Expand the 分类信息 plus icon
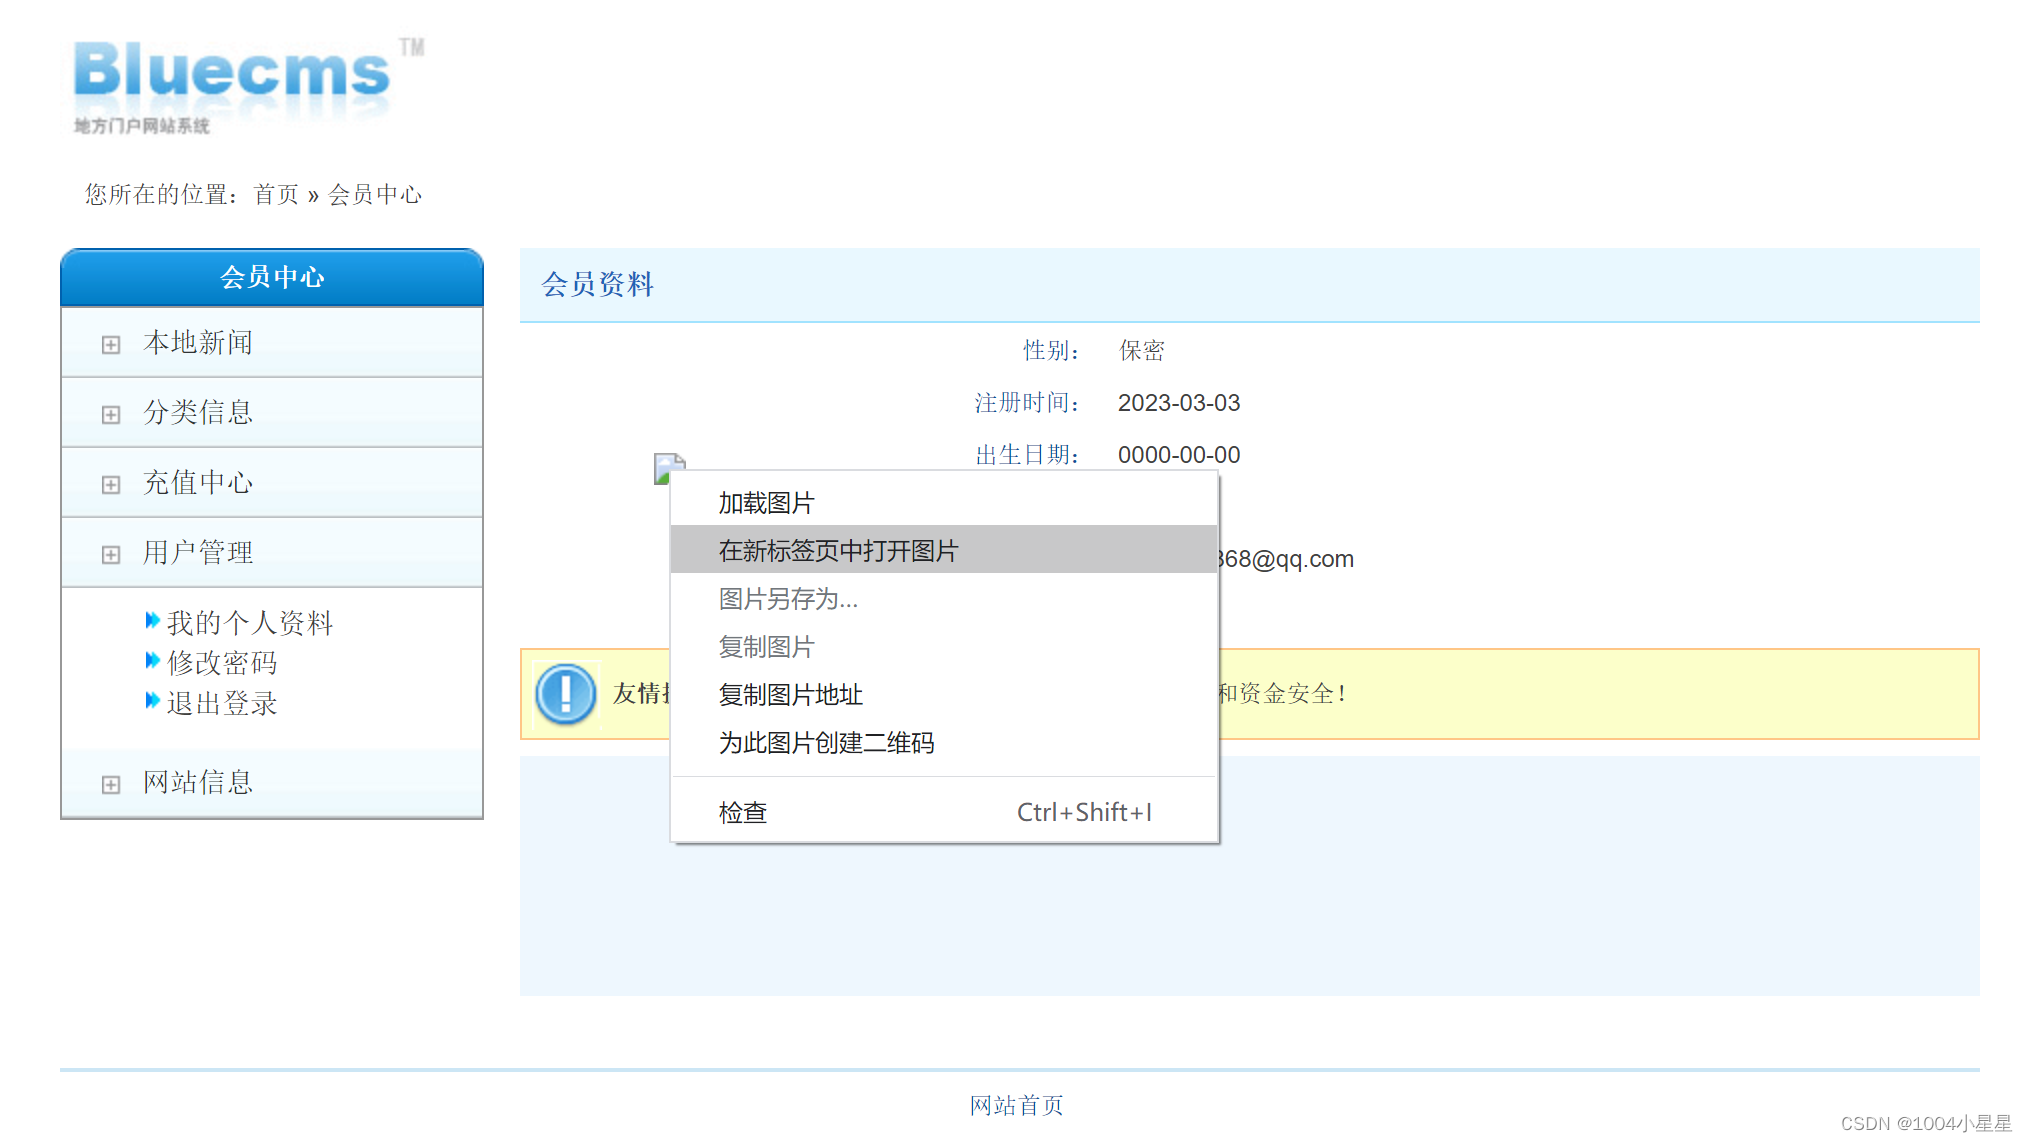This screenshot has height=1142, width=2028. pos(111,414)
